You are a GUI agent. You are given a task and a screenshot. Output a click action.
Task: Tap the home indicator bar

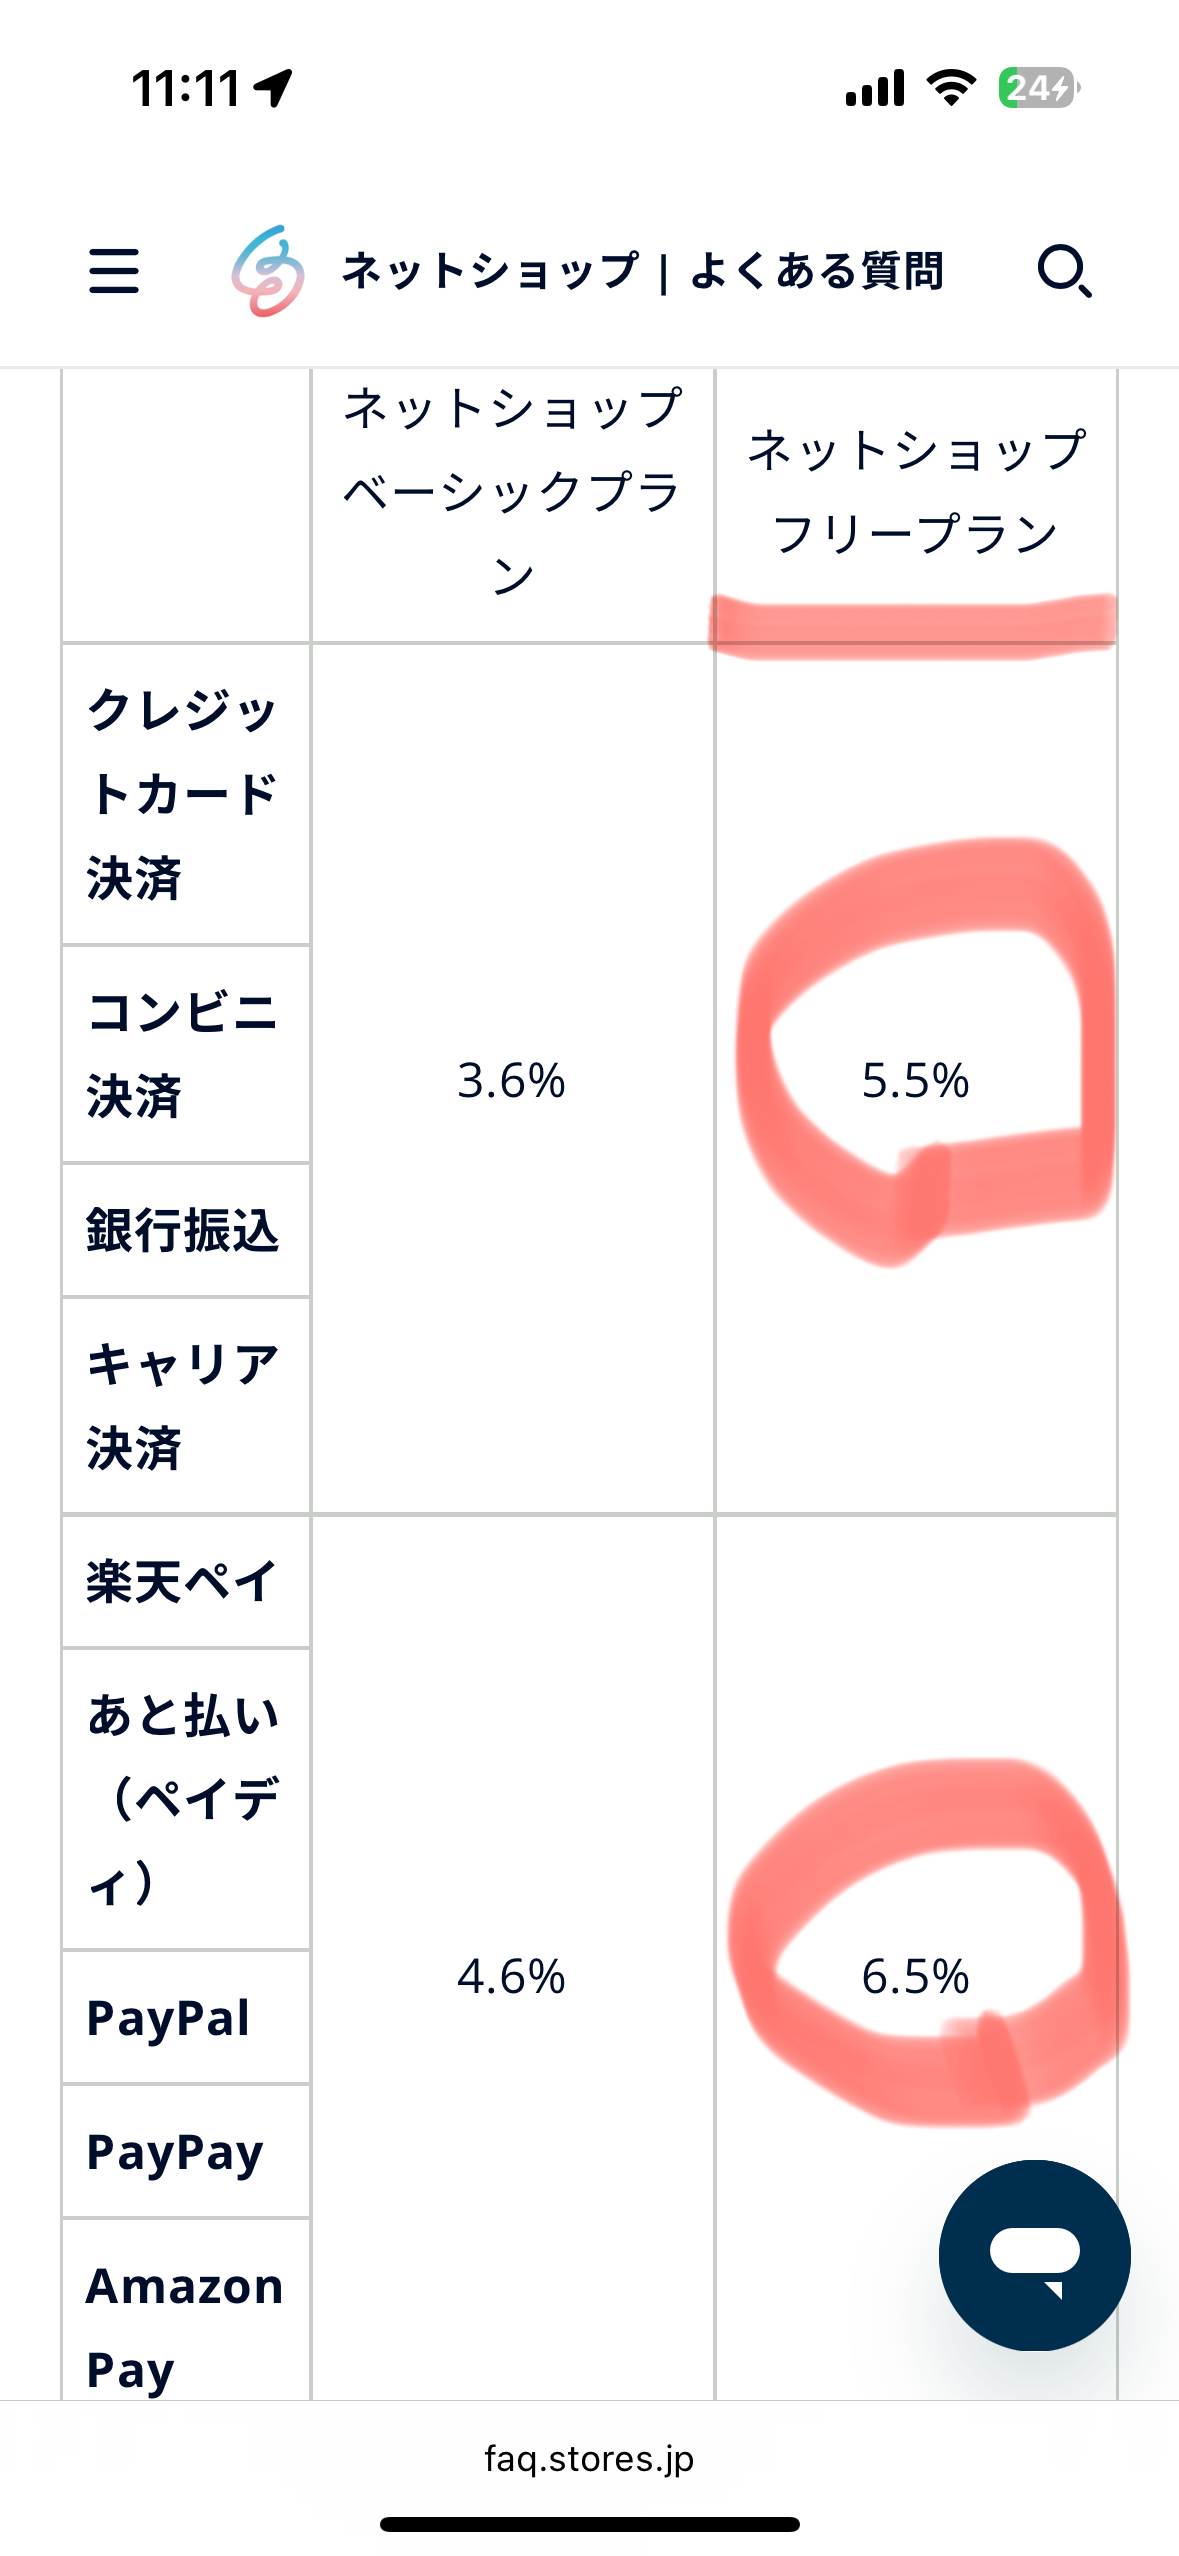pos(589,2524)
